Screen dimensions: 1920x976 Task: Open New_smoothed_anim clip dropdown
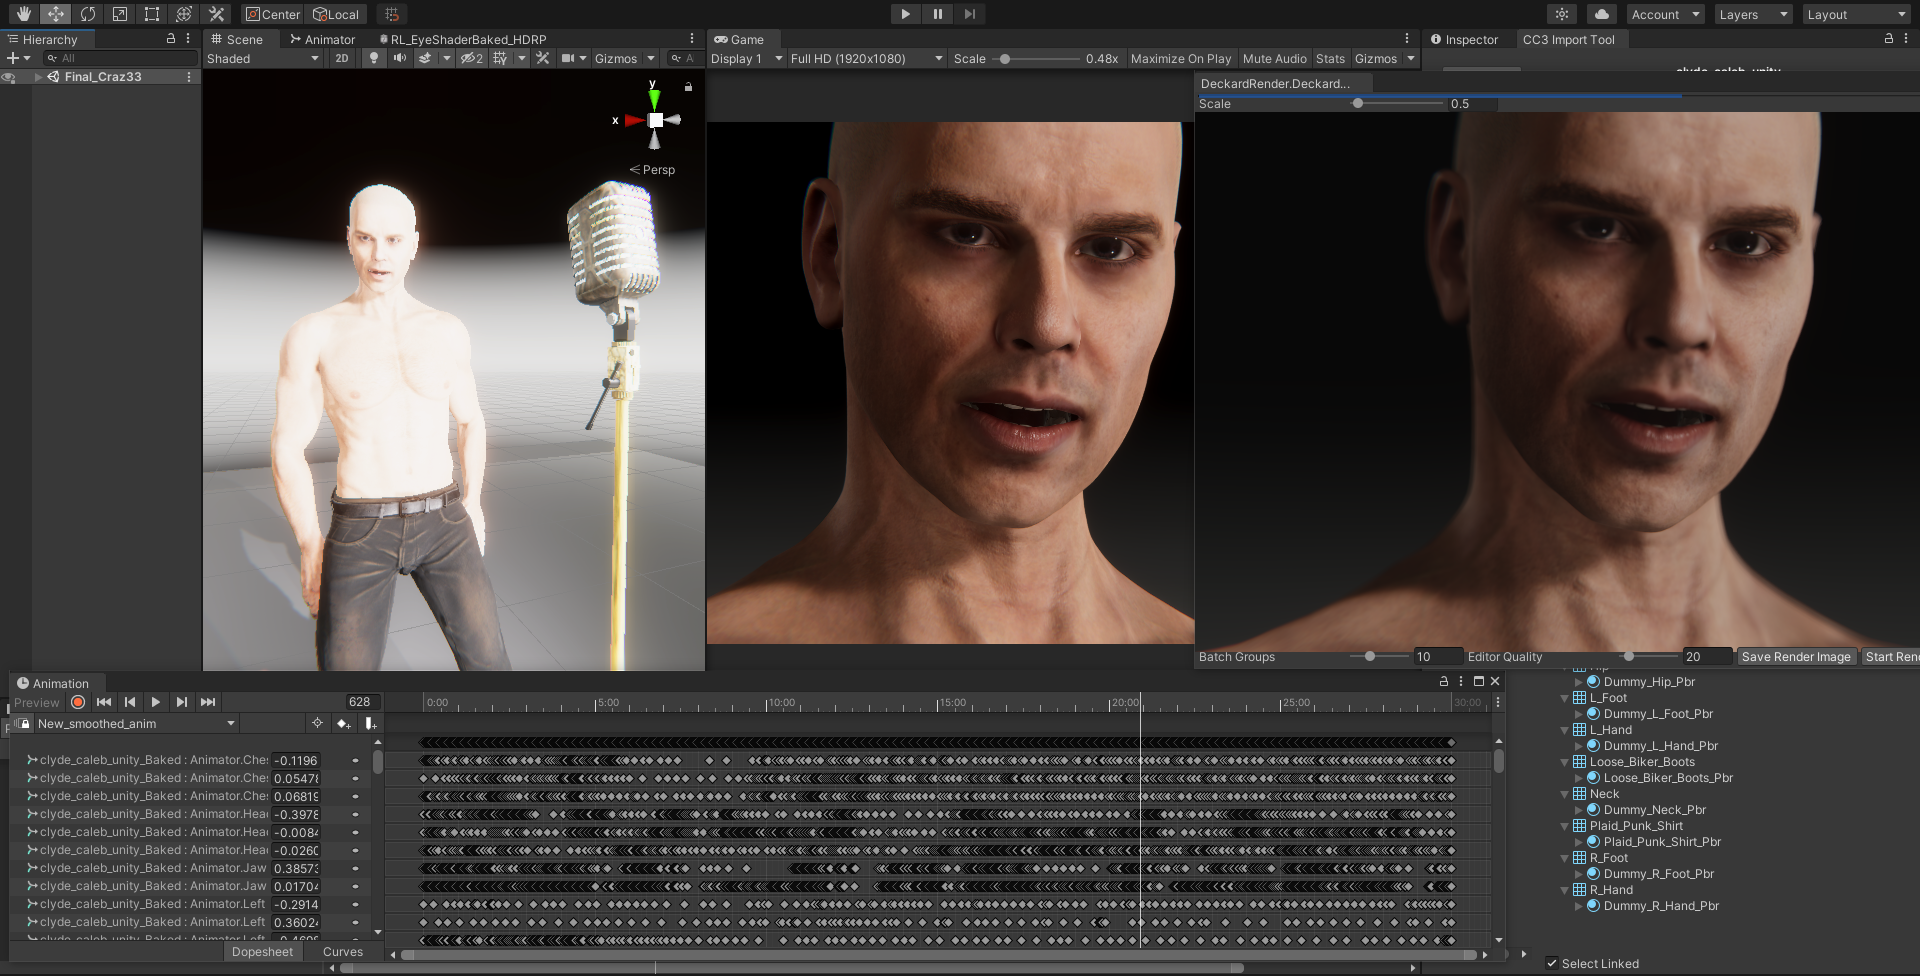135,723
